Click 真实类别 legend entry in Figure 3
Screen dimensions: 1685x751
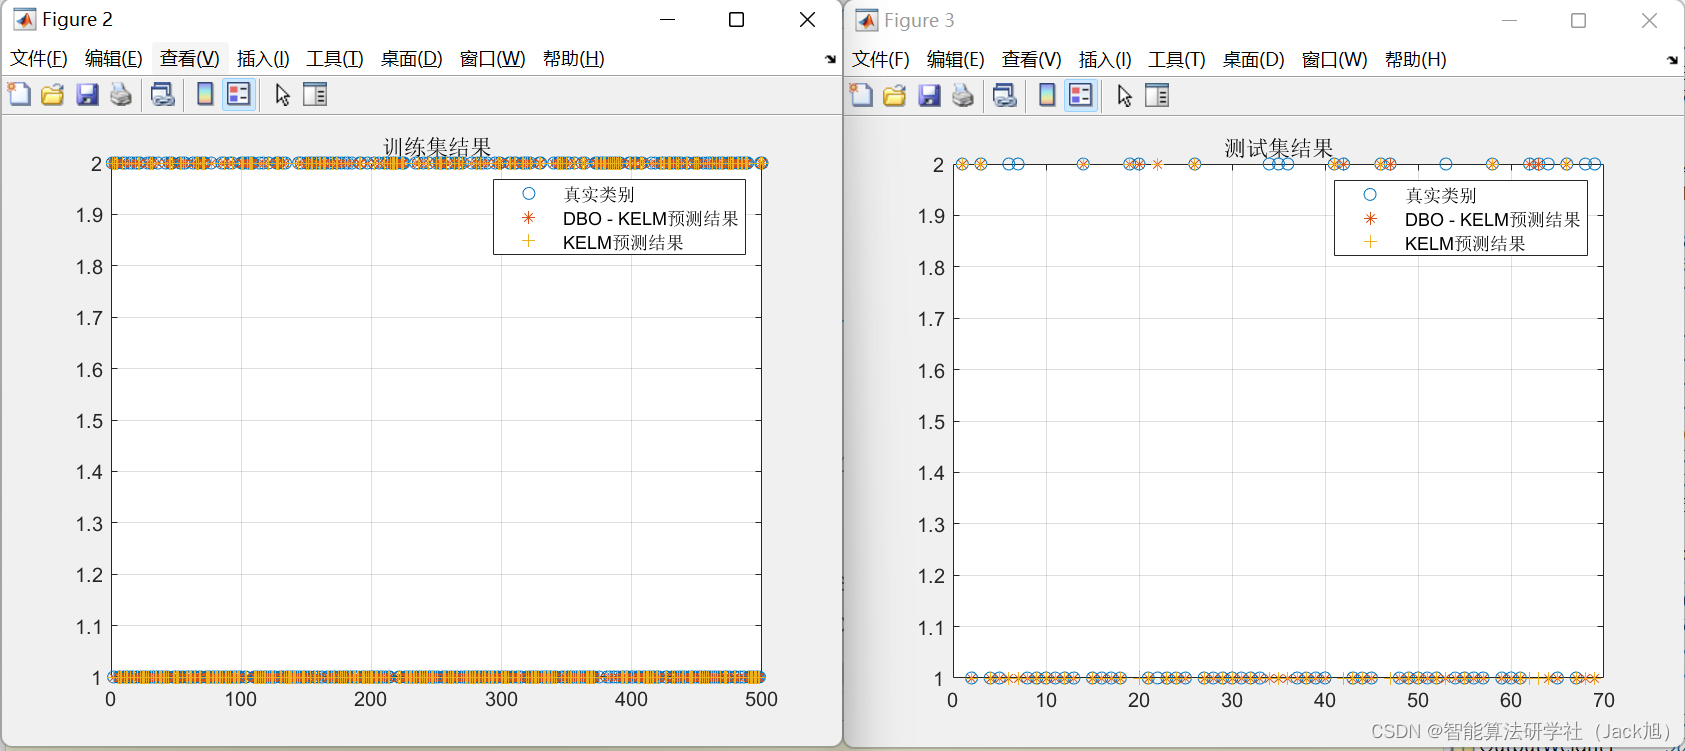click(x=1441, y=195)
